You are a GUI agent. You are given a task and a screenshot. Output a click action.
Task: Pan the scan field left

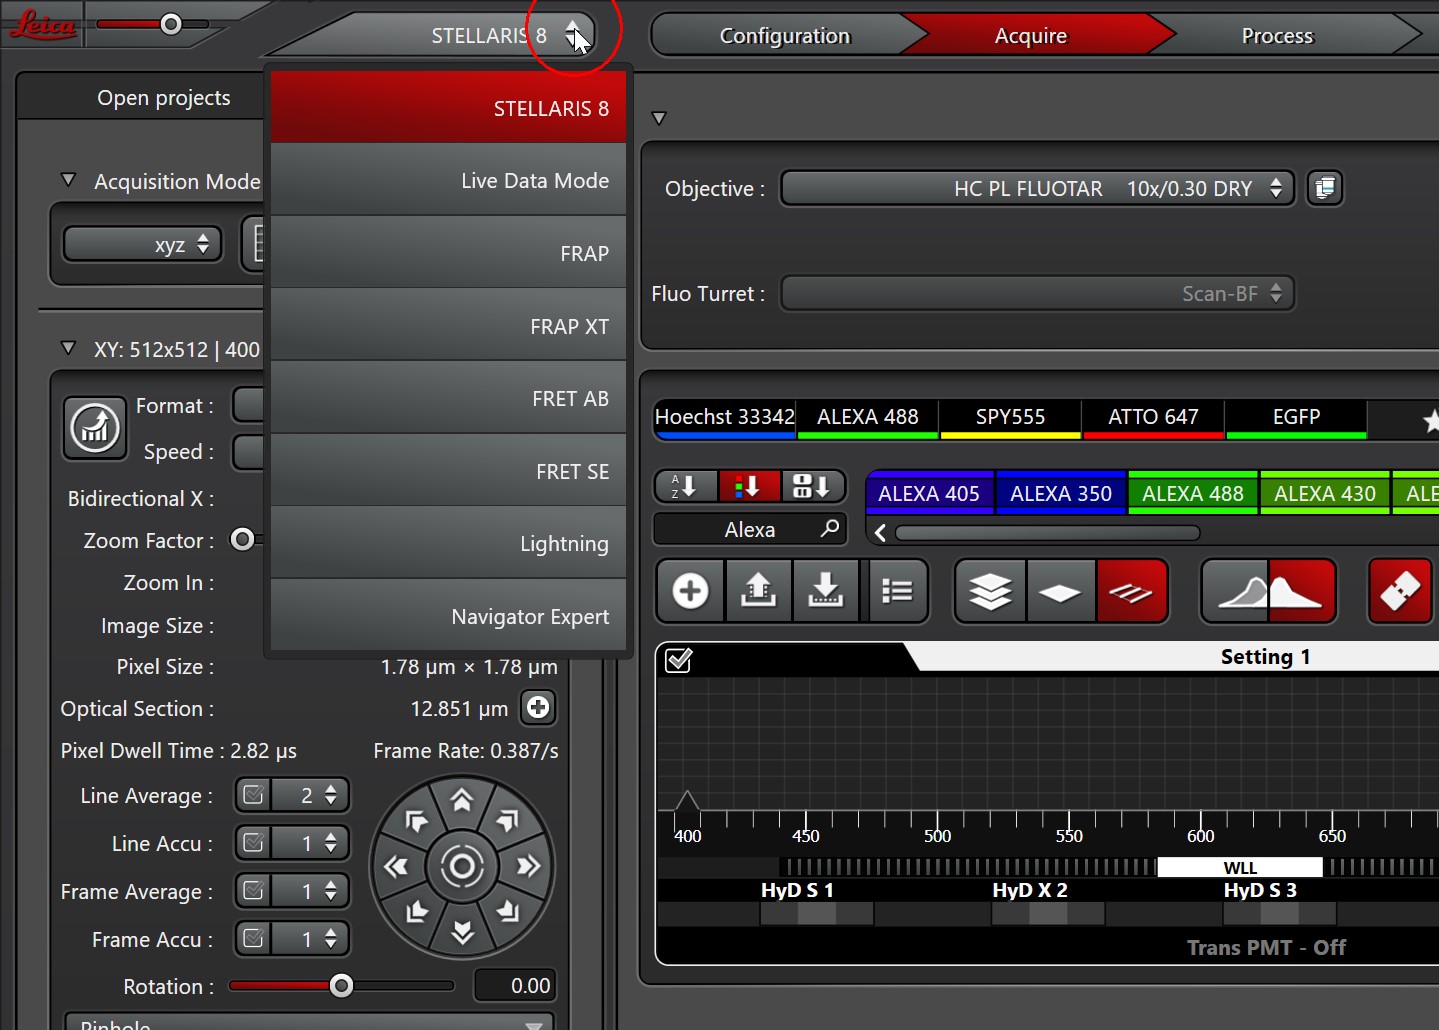(396, 866)
